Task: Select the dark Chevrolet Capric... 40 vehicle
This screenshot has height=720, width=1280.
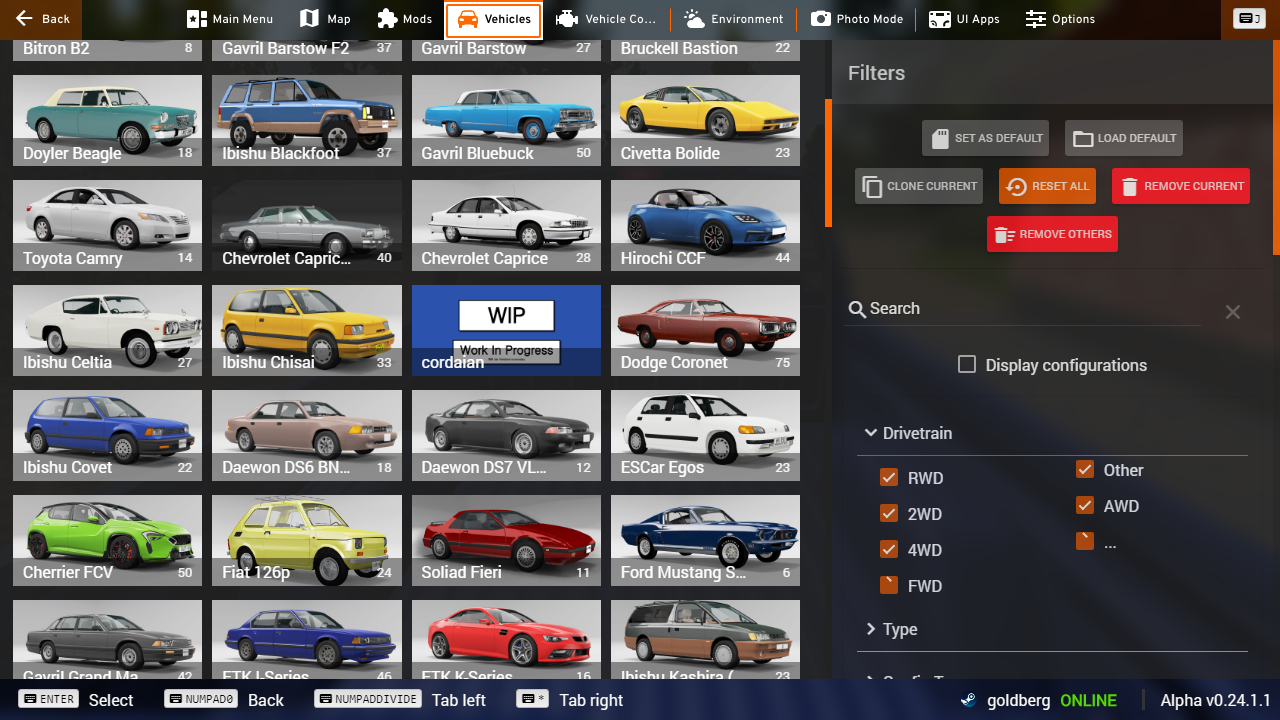Action: point(307,225)
